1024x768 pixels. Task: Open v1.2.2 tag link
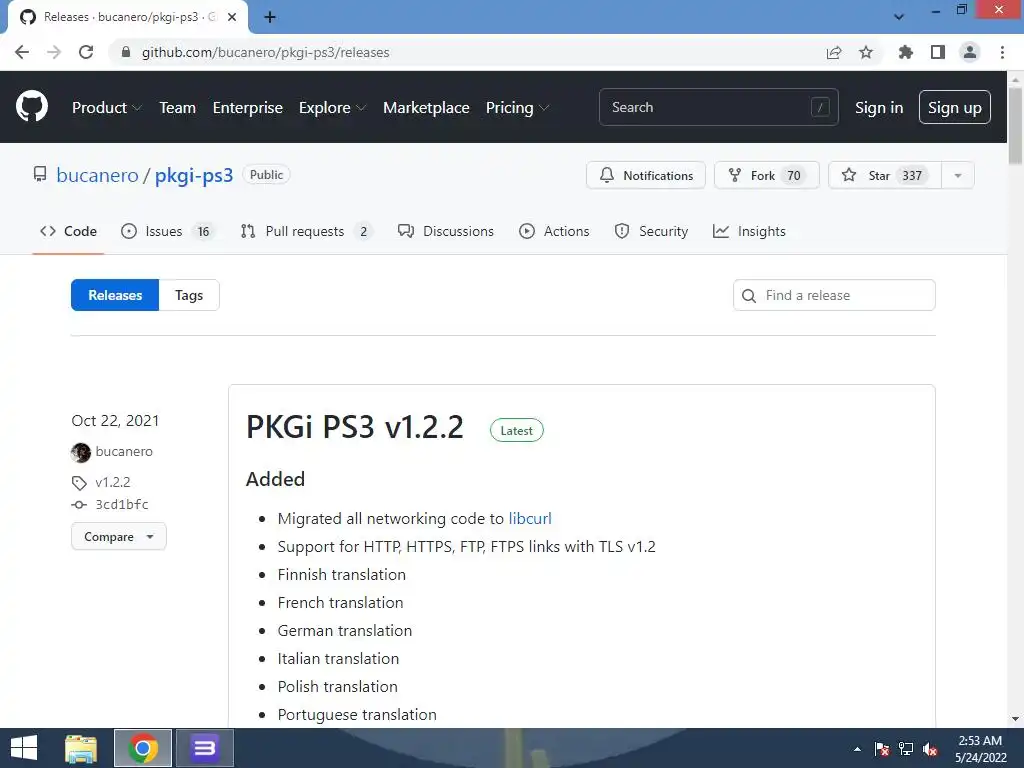pyautogui.click(x=113, y=483)
